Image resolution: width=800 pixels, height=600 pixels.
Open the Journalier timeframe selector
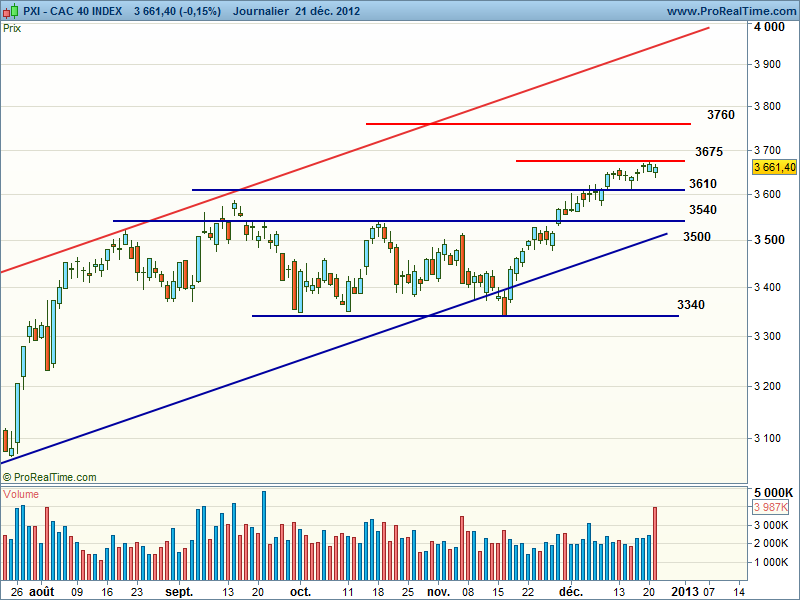[x=260, y=10]
